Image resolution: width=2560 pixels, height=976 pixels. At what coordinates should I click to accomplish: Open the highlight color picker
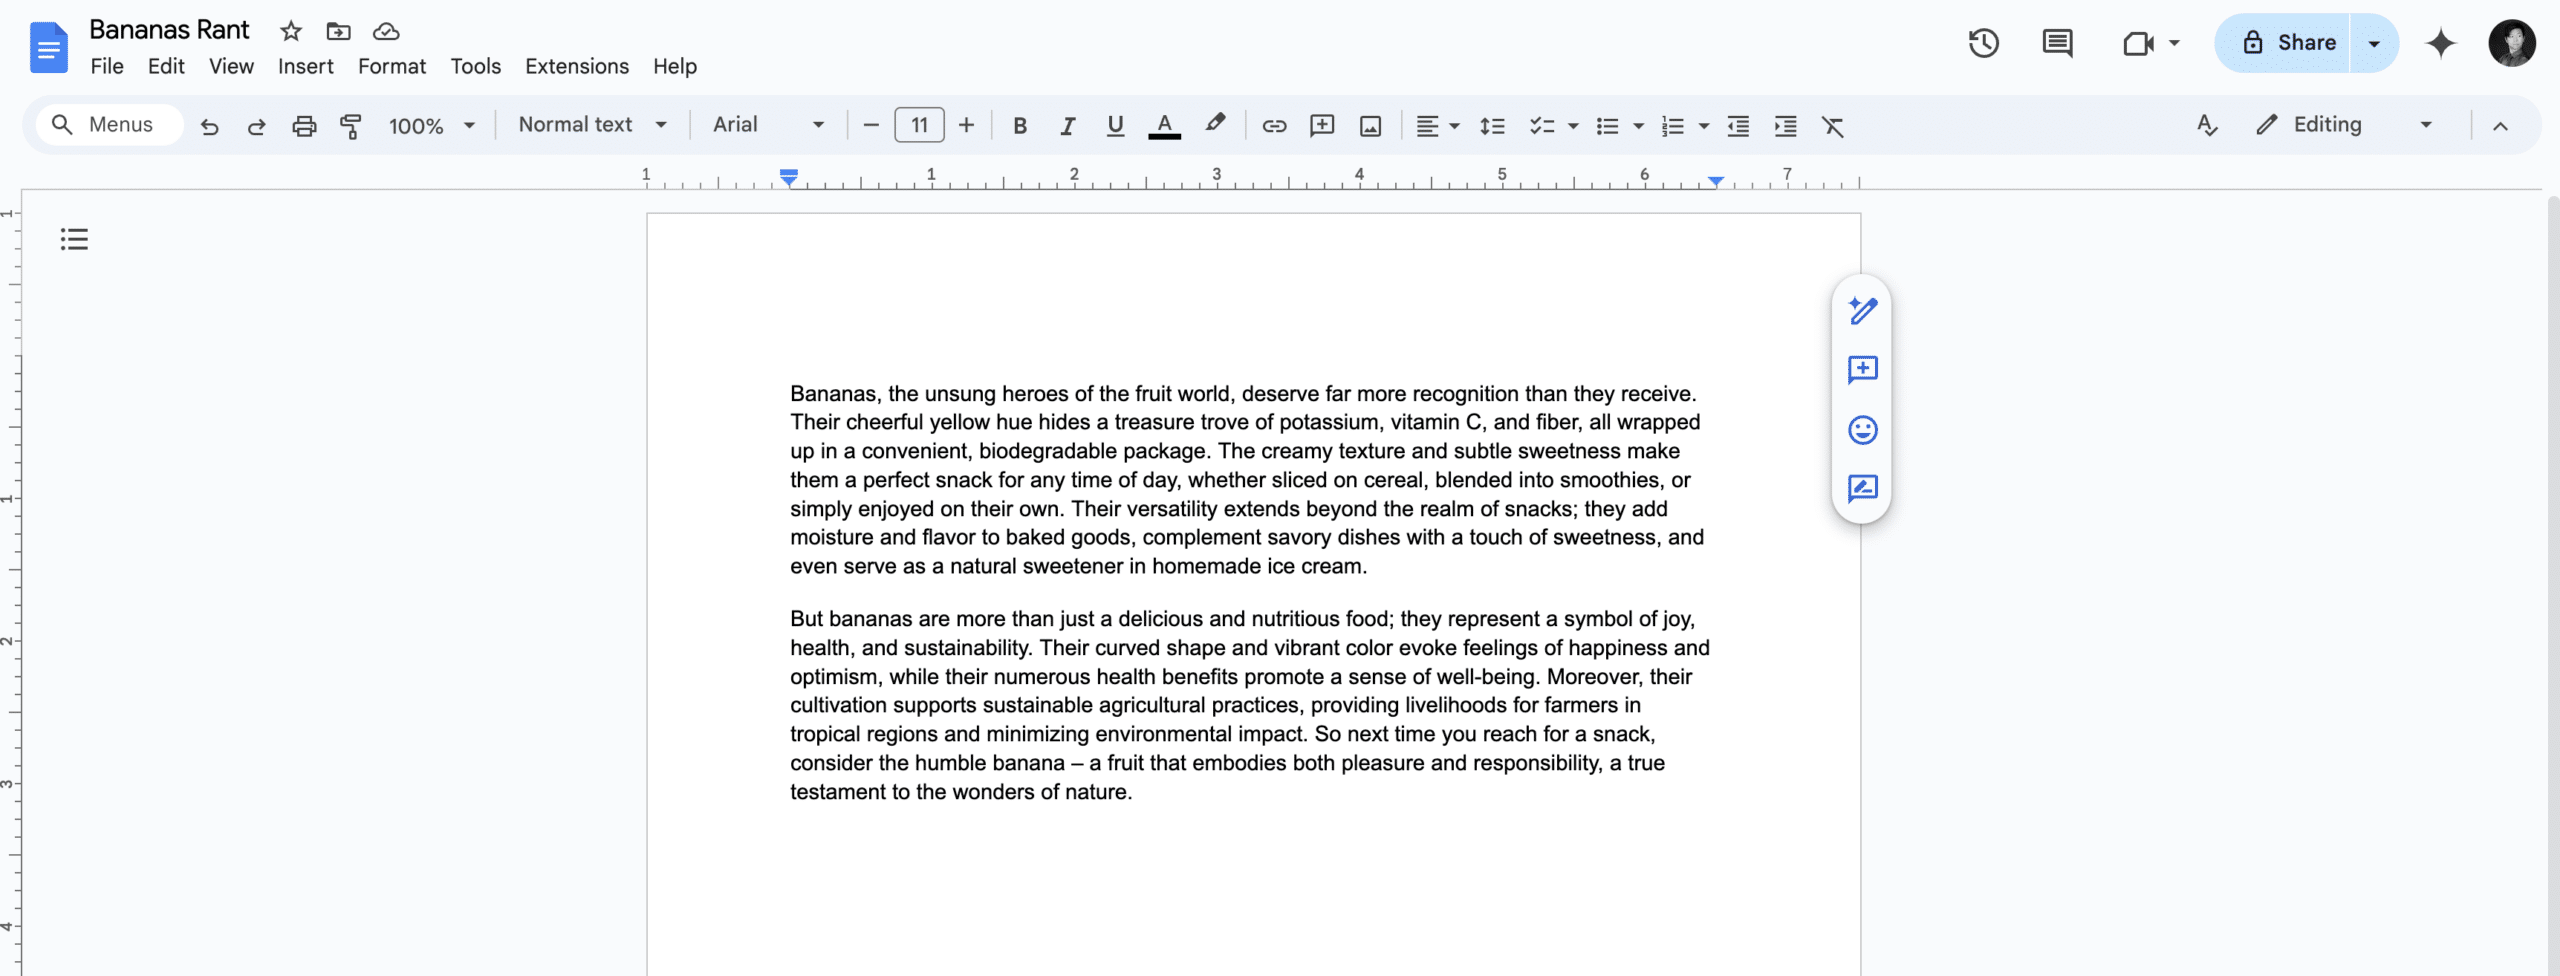pos(1215,125)
